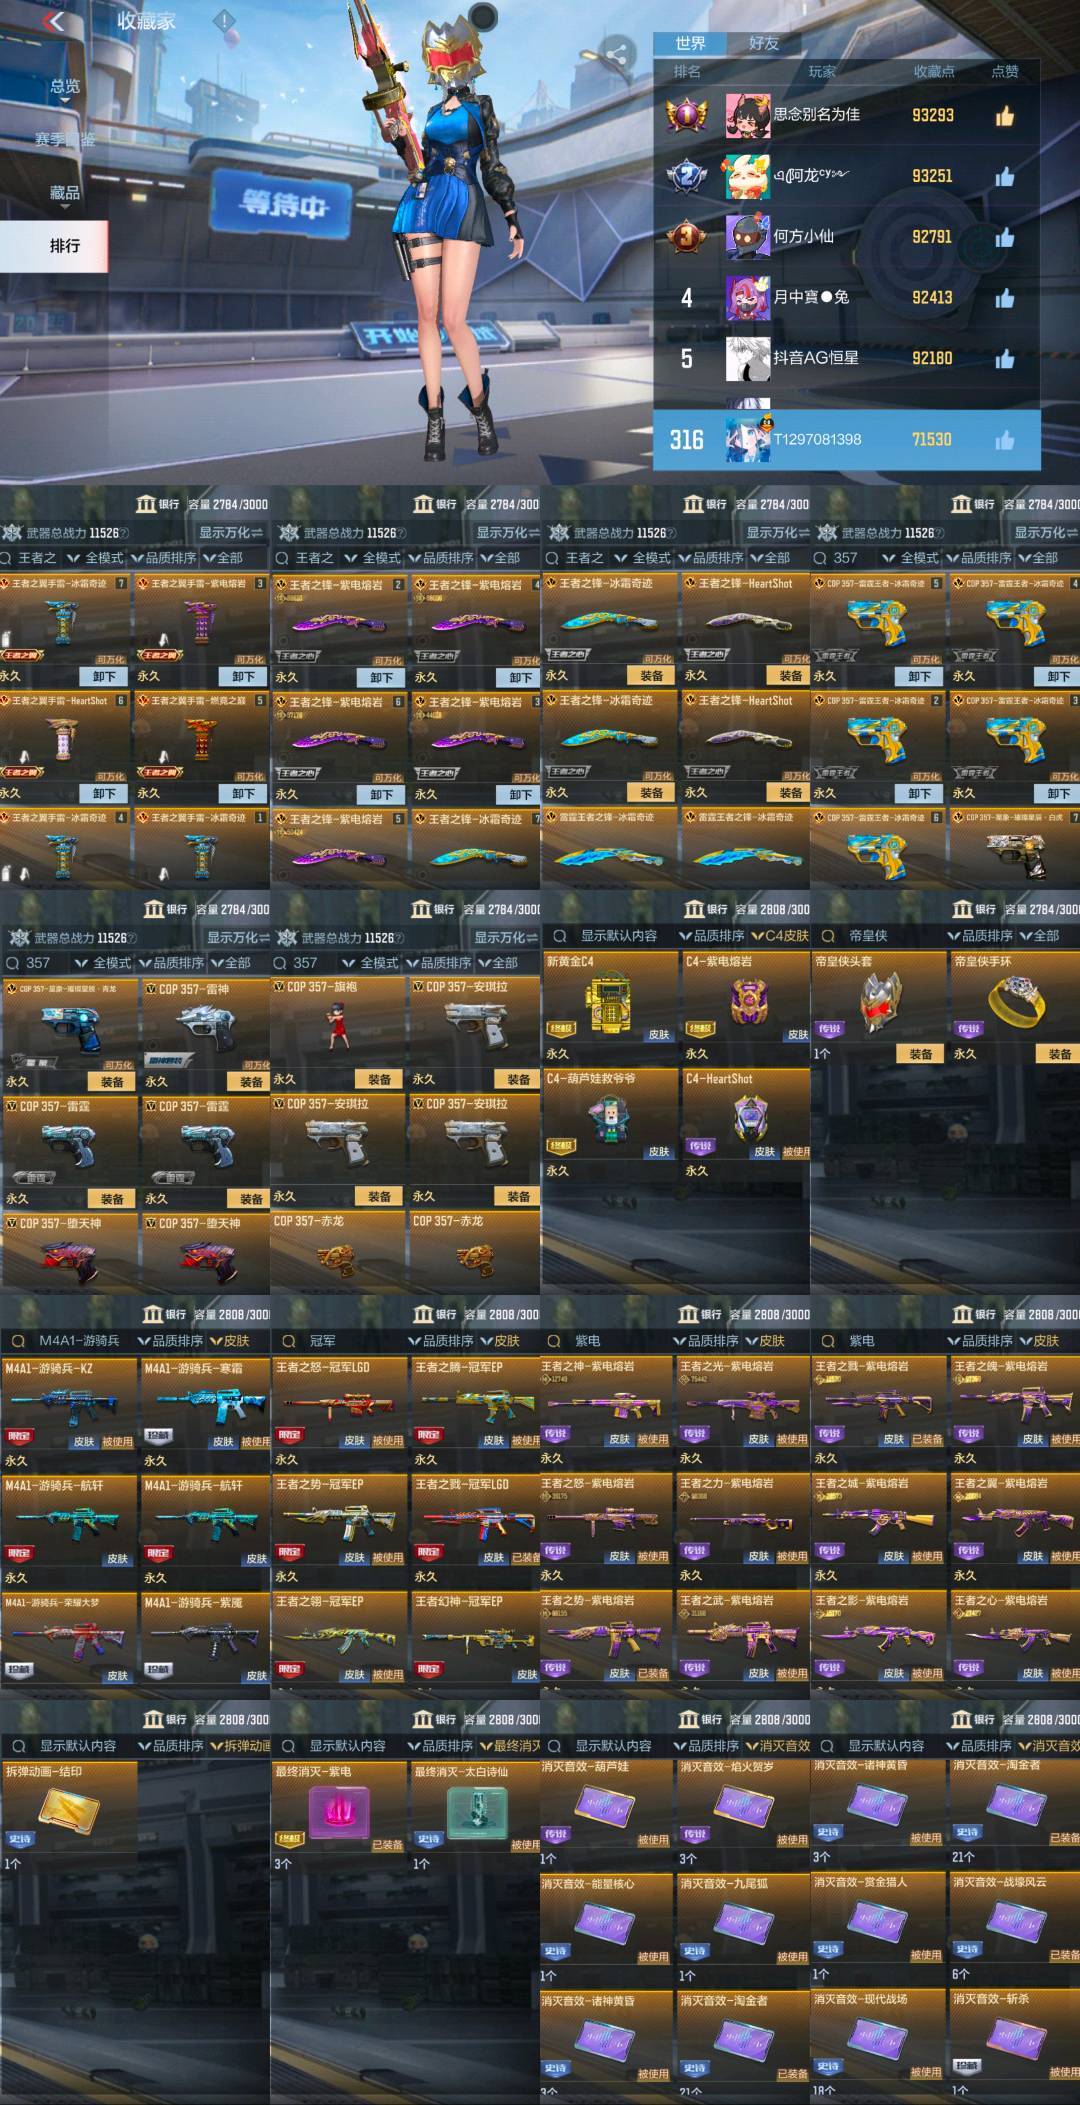Select the 最终消灭-太白诗仙 effect icon
1080x2105 pixels.
tap(478, 1811)
